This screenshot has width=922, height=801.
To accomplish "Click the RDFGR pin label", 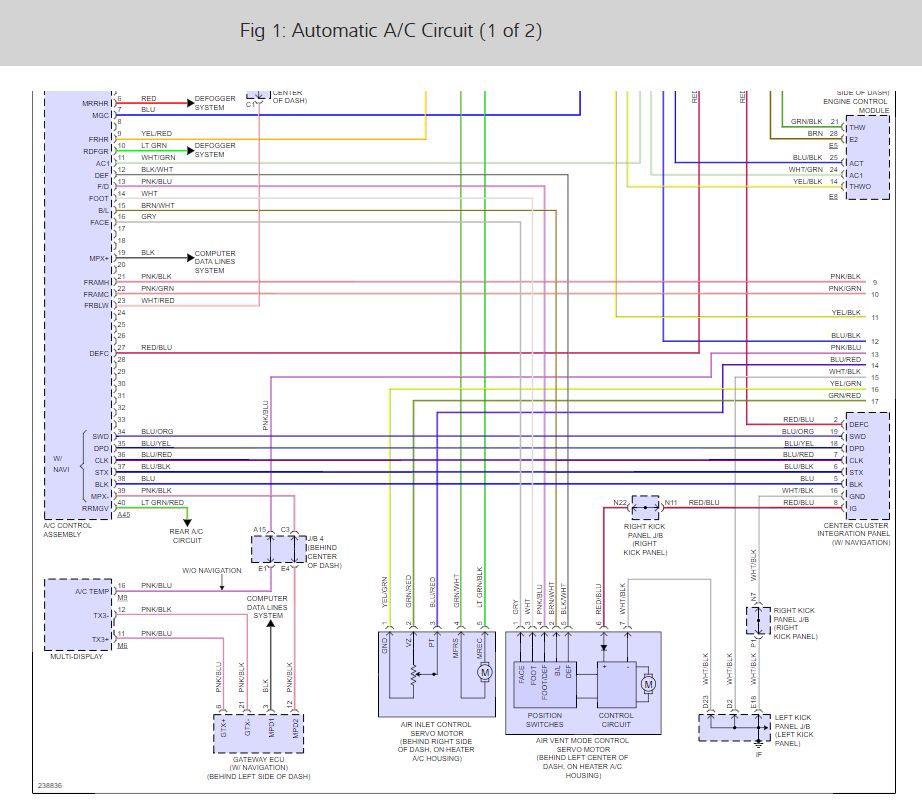I will [x=96, y=151].
